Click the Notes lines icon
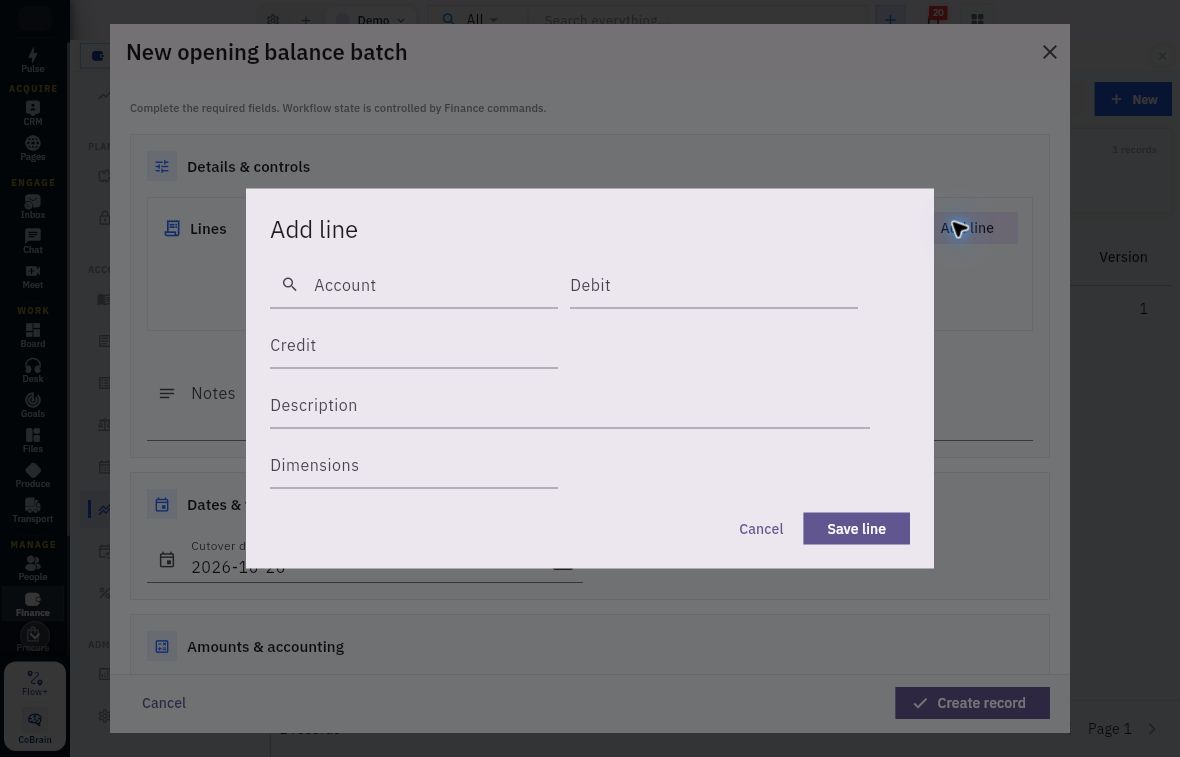This screenshot has height=757, width=1180. [x=167, y=394]
